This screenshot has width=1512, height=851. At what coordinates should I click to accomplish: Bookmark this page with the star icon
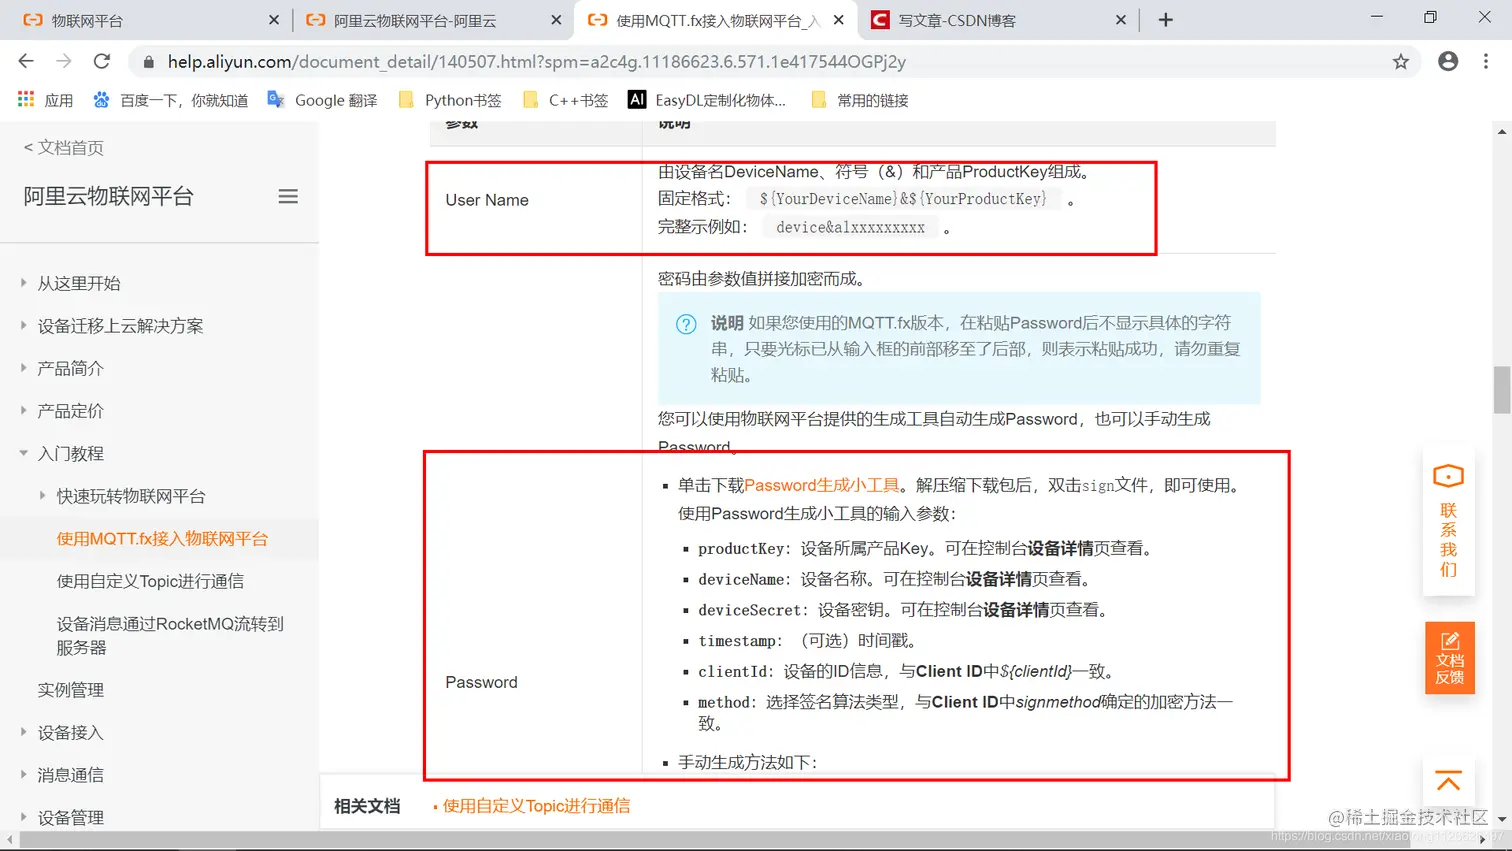1401,62
